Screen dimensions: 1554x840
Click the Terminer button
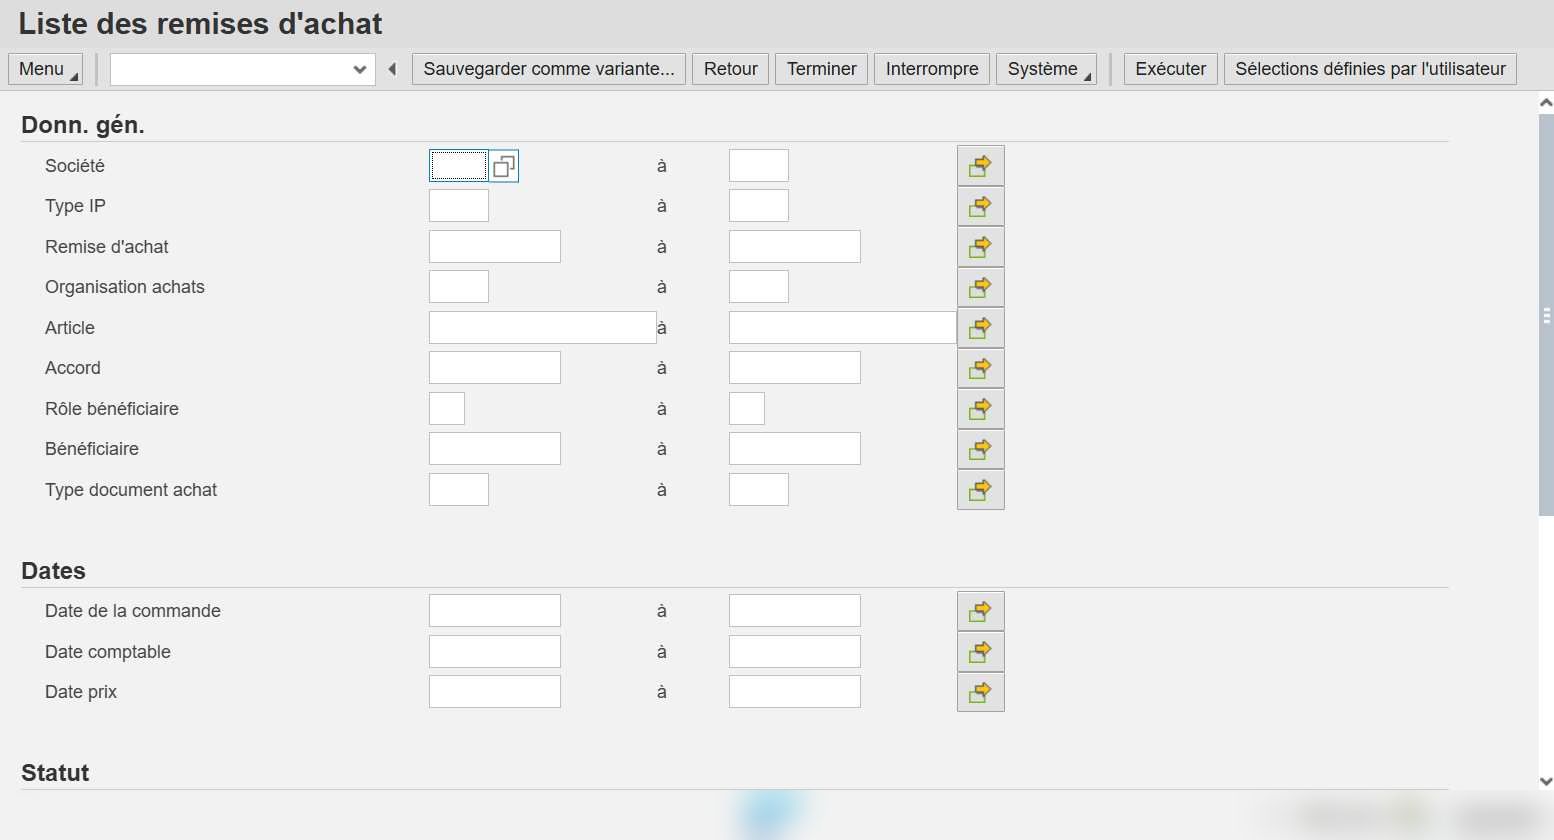(x=821, y=69)
